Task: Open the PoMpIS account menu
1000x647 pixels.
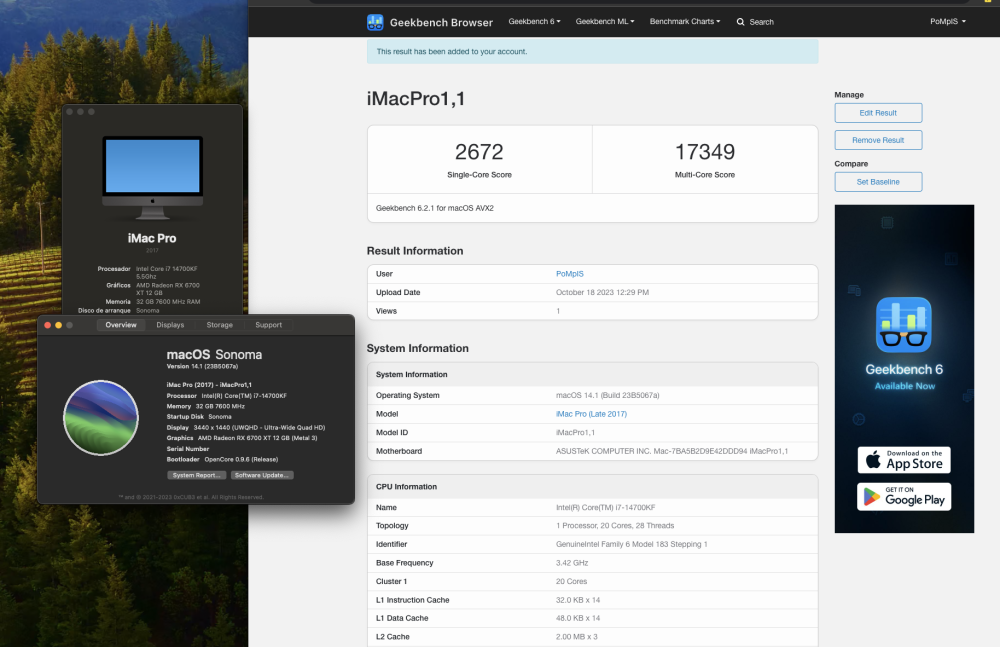Action: pyautogui.click(x=948, y=22)
